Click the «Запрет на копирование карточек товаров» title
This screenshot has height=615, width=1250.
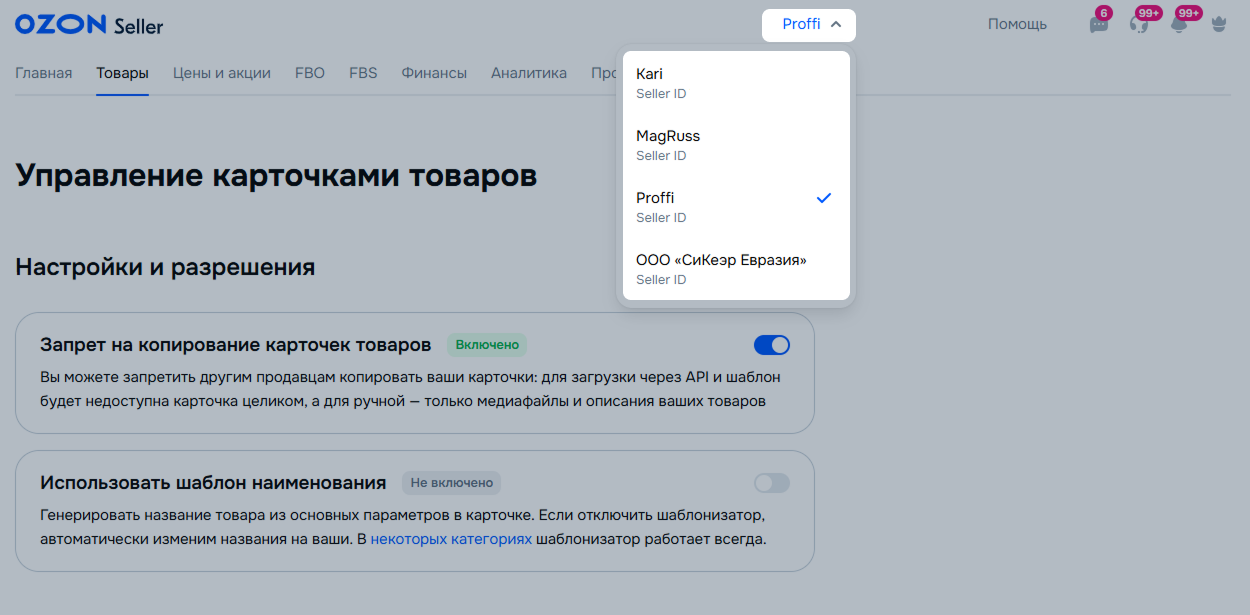[x=236, y=345]
